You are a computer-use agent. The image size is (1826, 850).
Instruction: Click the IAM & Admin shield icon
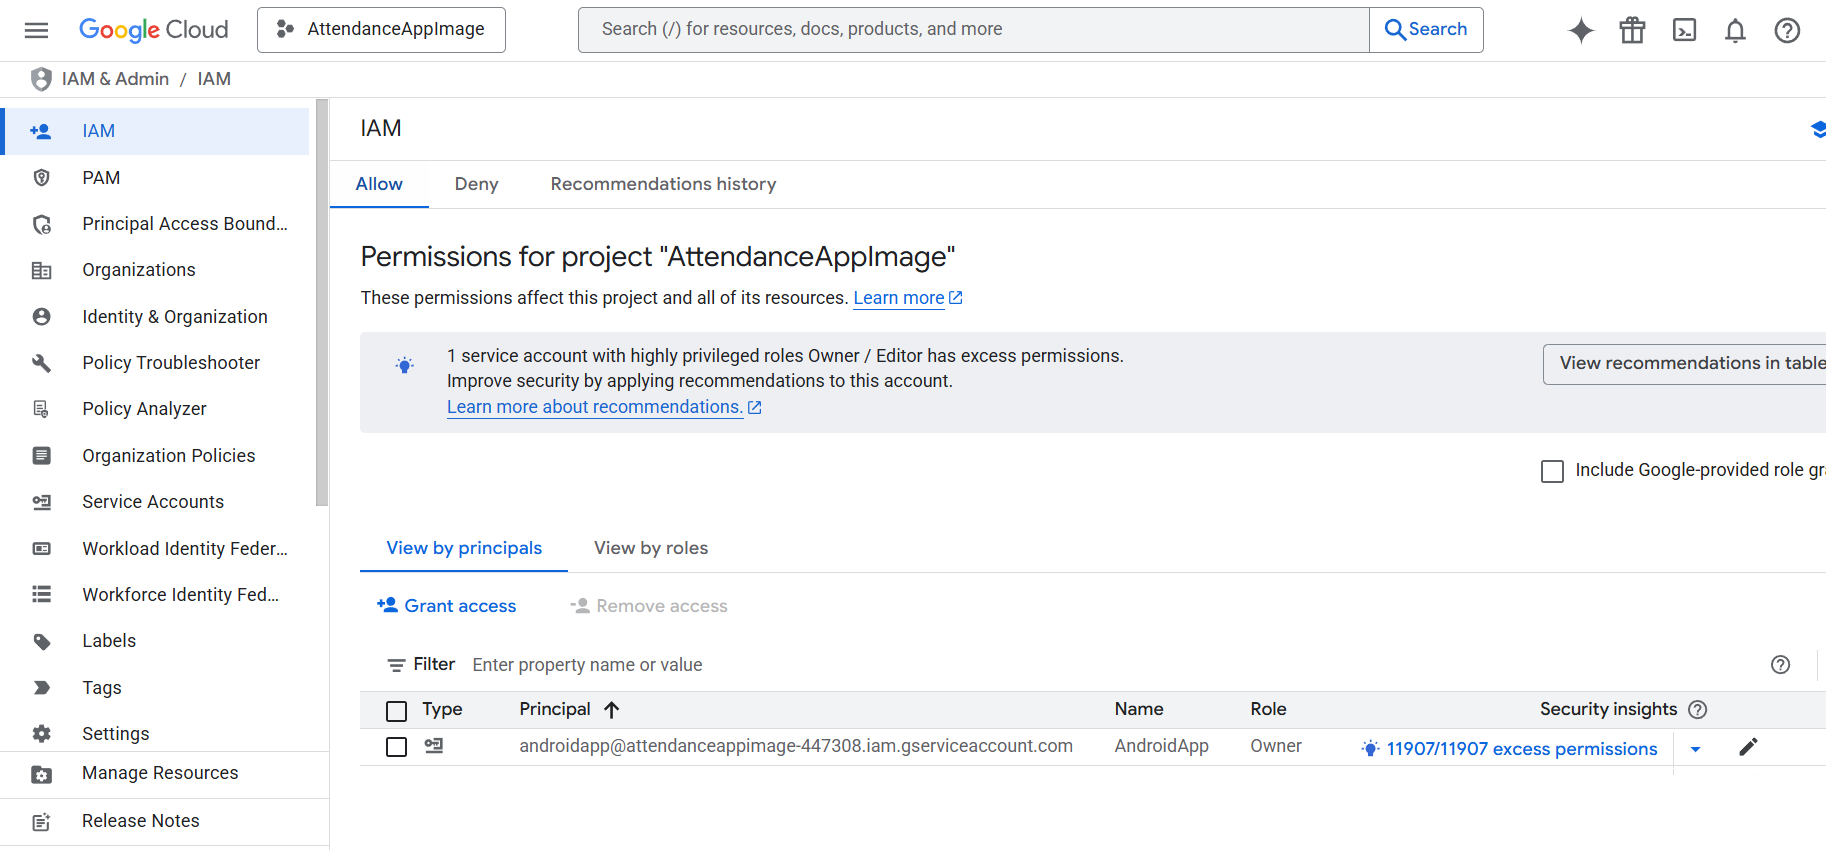pos(41,79)
